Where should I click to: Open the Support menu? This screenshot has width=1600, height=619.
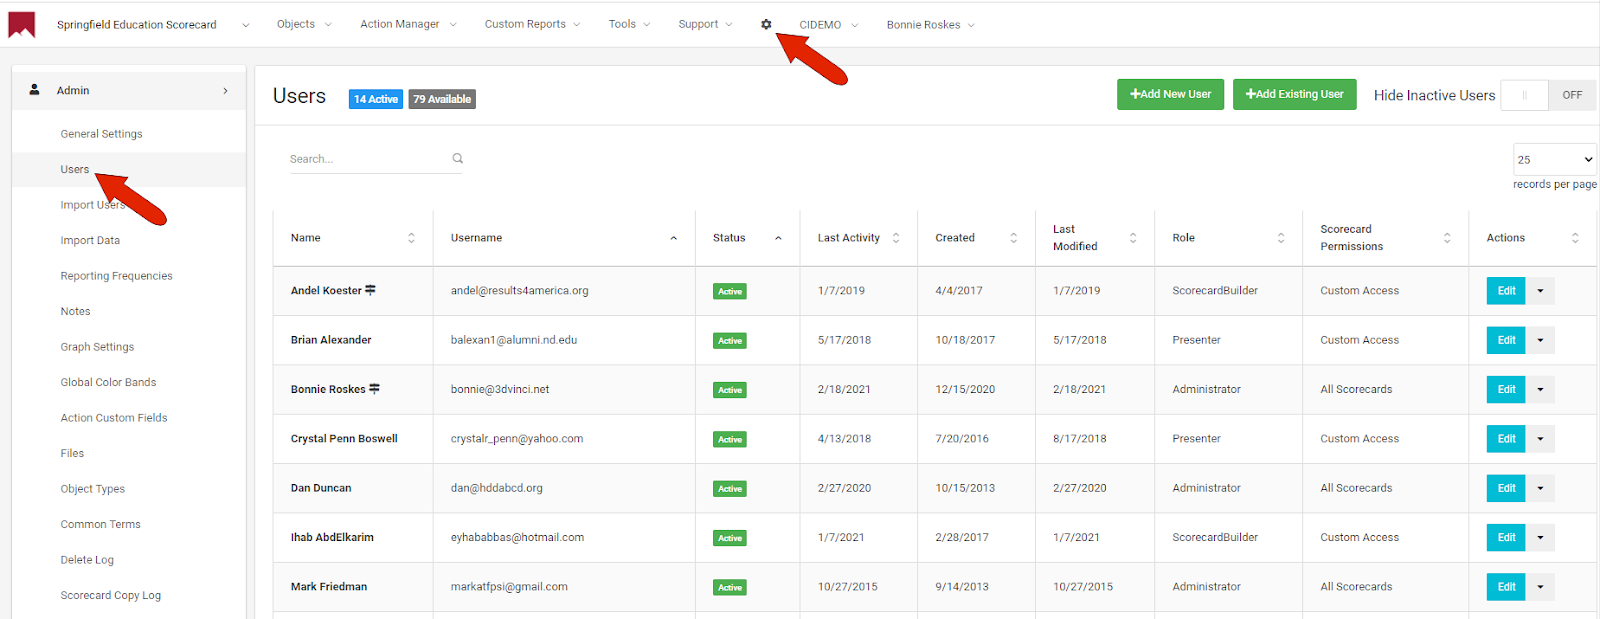(x=705, y=24)
